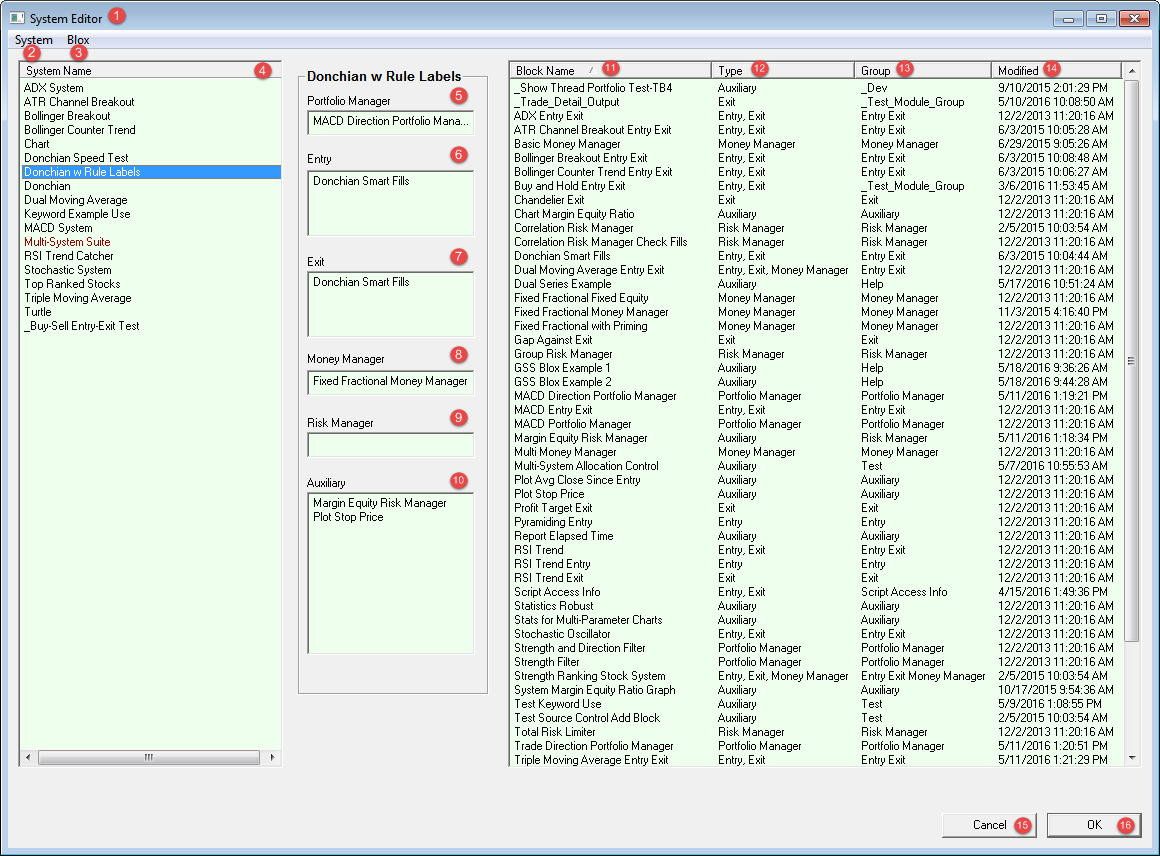Select Strength Ranking Stock System block

point(817,676)
